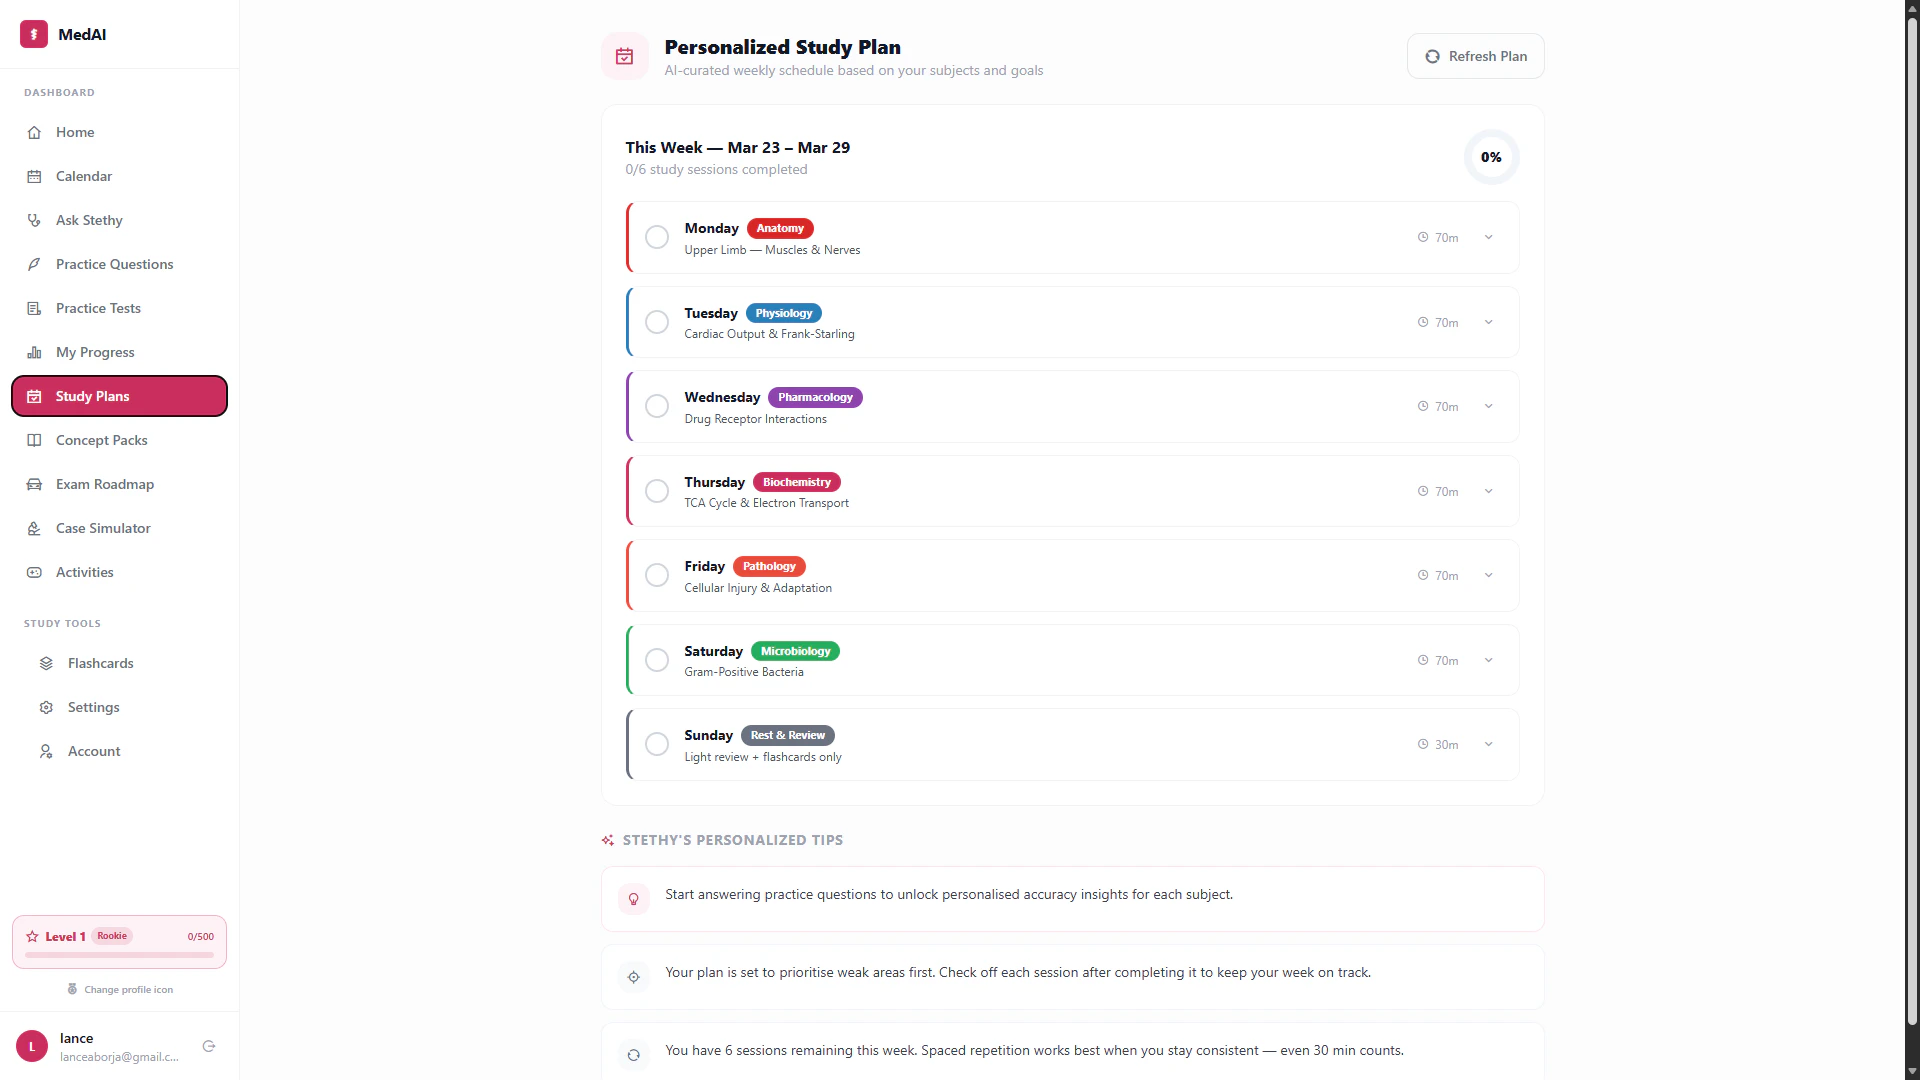Click the MedAI logo icon
This screenshot has width=1920, height=1080.
coord(34,34)
